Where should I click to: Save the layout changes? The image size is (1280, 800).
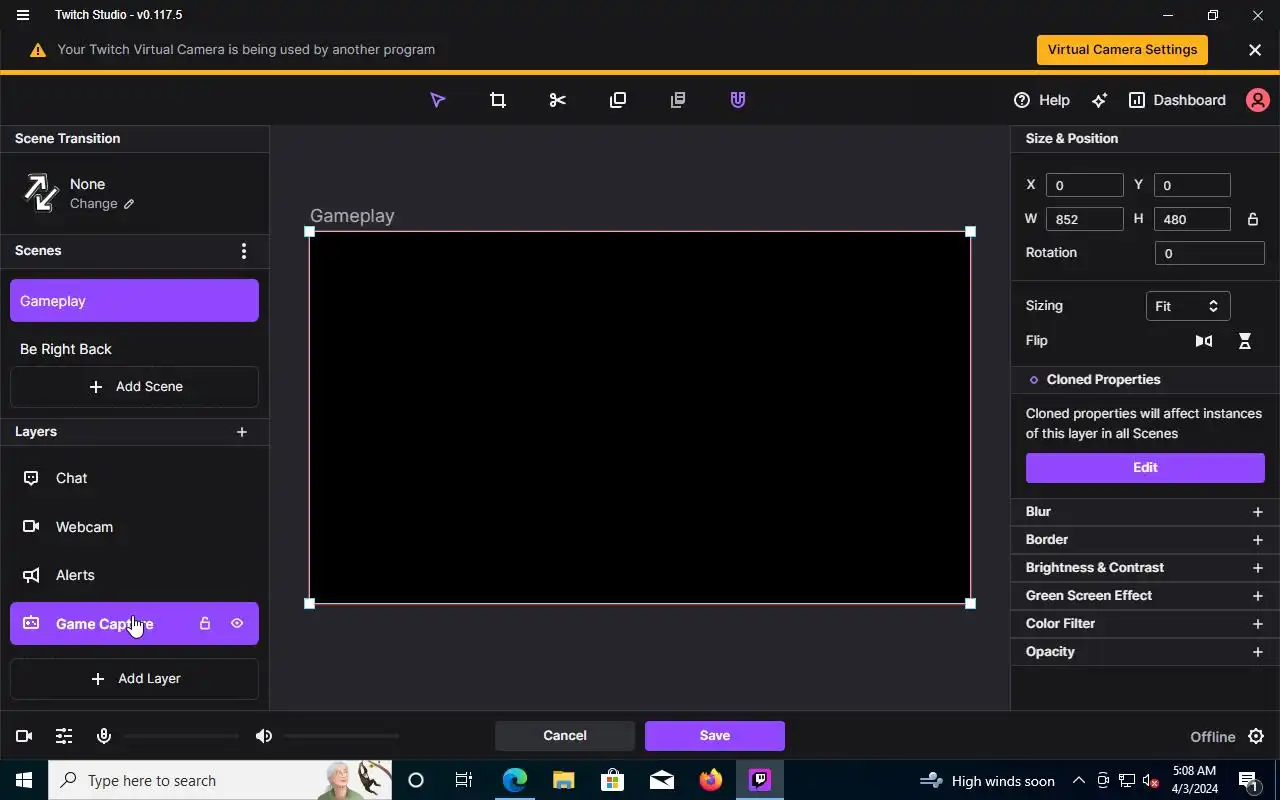coord(715,736)
